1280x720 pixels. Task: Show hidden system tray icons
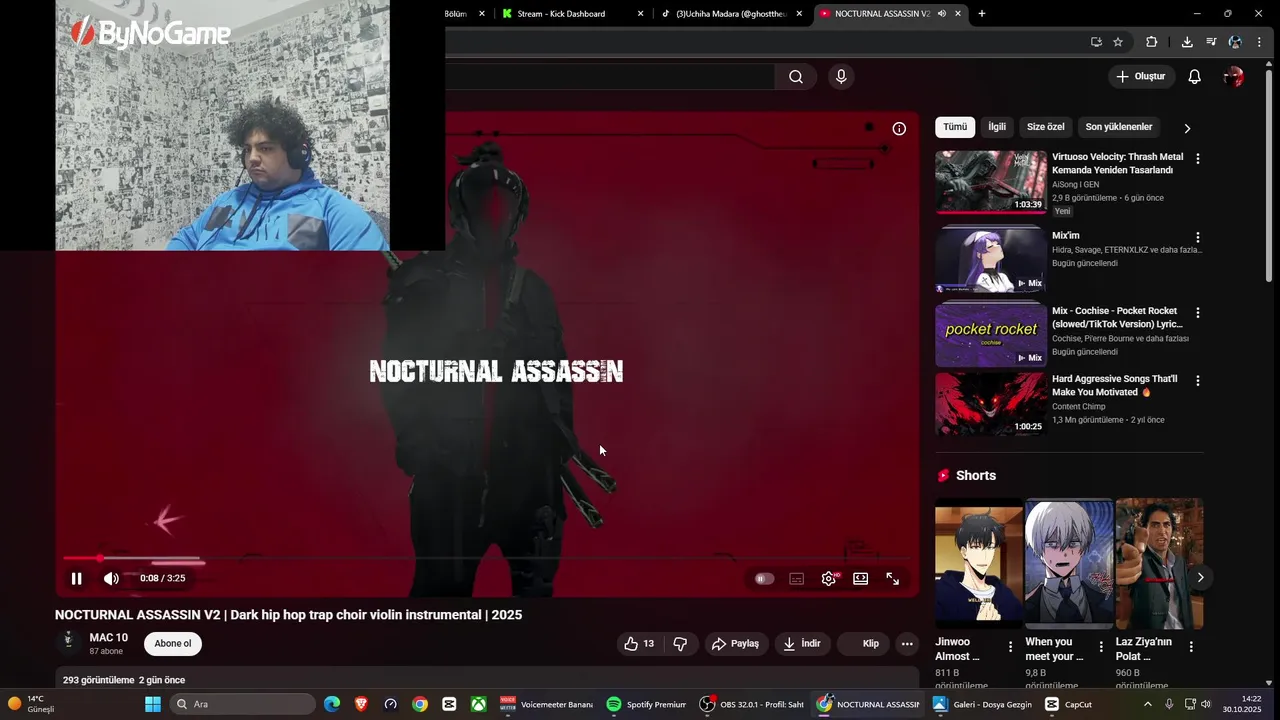(1147, 704)
